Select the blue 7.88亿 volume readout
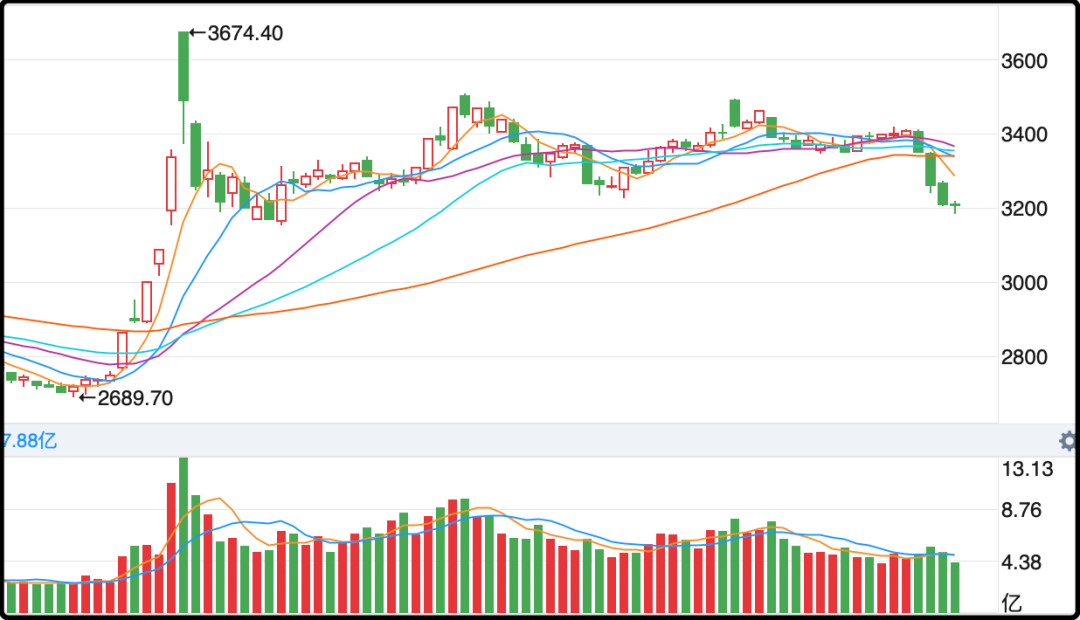This screenshot has width=1080, height=620. tap(28, 441)
